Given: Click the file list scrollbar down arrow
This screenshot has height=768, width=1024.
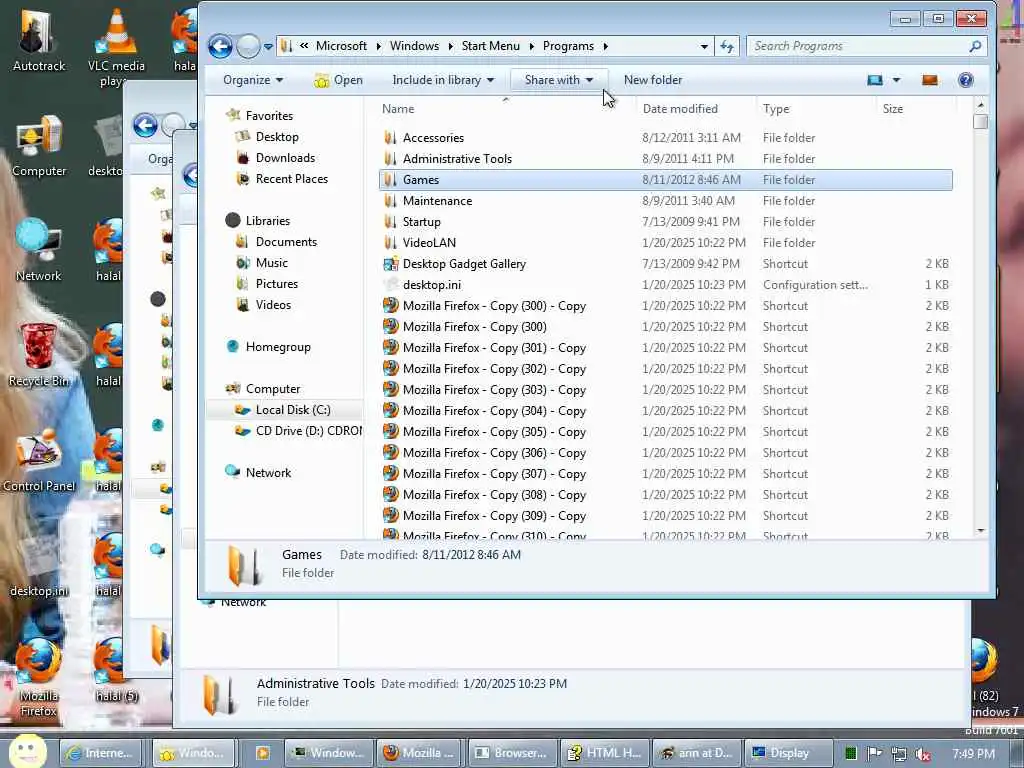Looking at the screenshot, I should click(980, 531).
